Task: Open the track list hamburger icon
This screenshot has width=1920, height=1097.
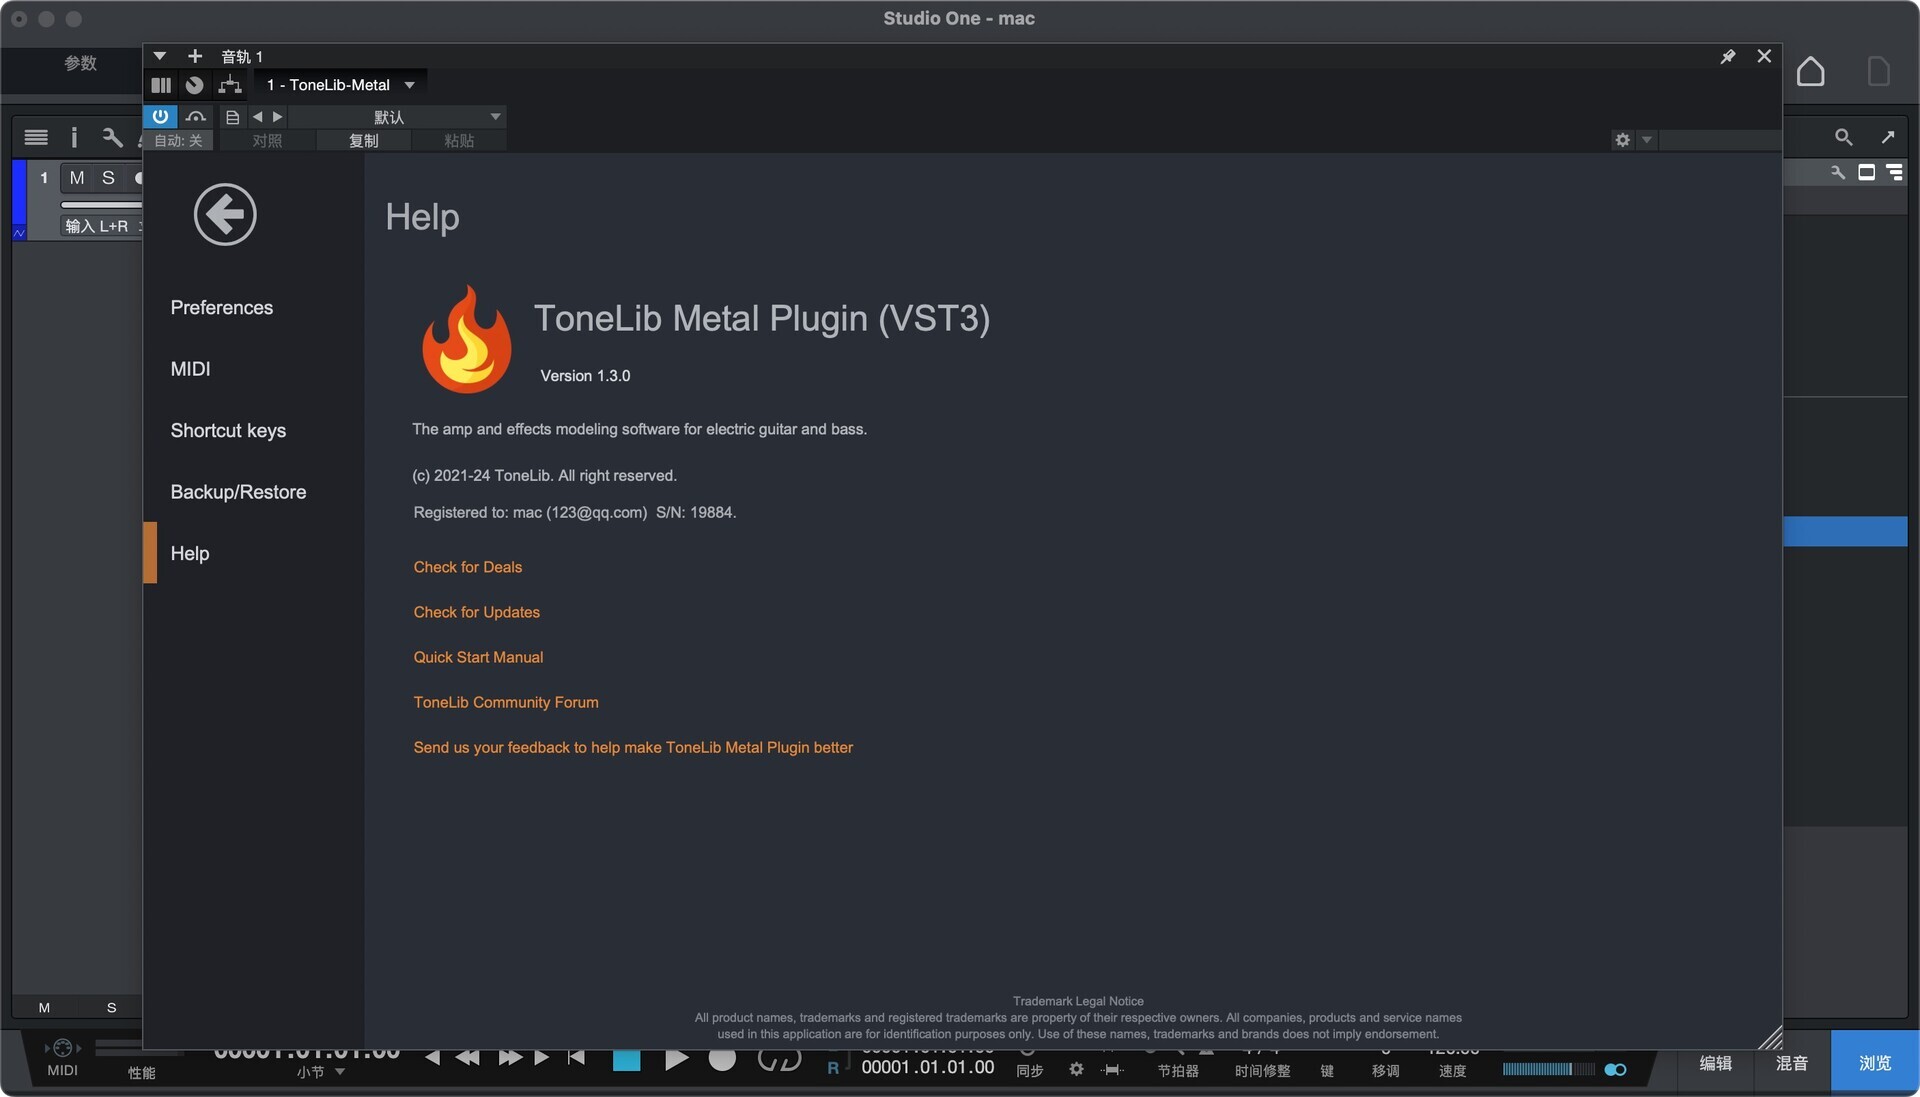Action: (36, 137)
